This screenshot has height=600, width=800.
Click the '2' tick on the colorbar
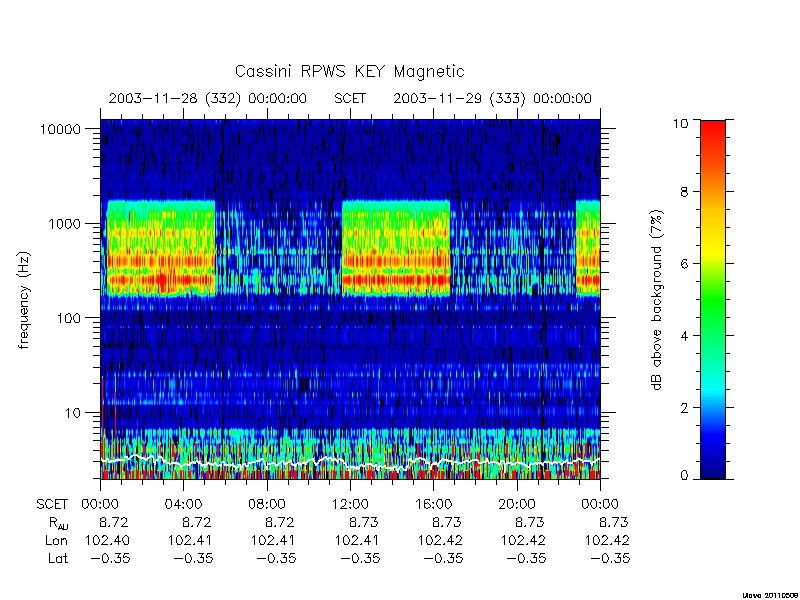(685, 408)
